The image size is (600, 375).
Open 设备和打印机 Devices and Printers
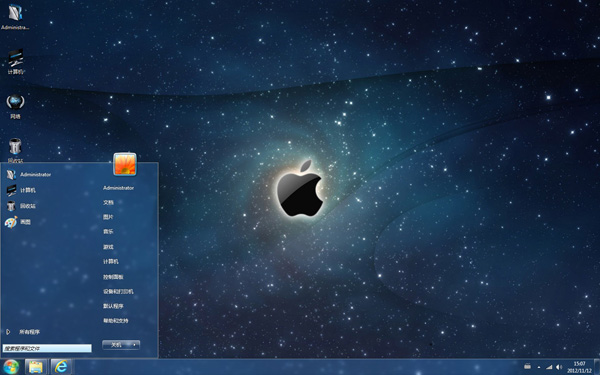tap(118, 291)
